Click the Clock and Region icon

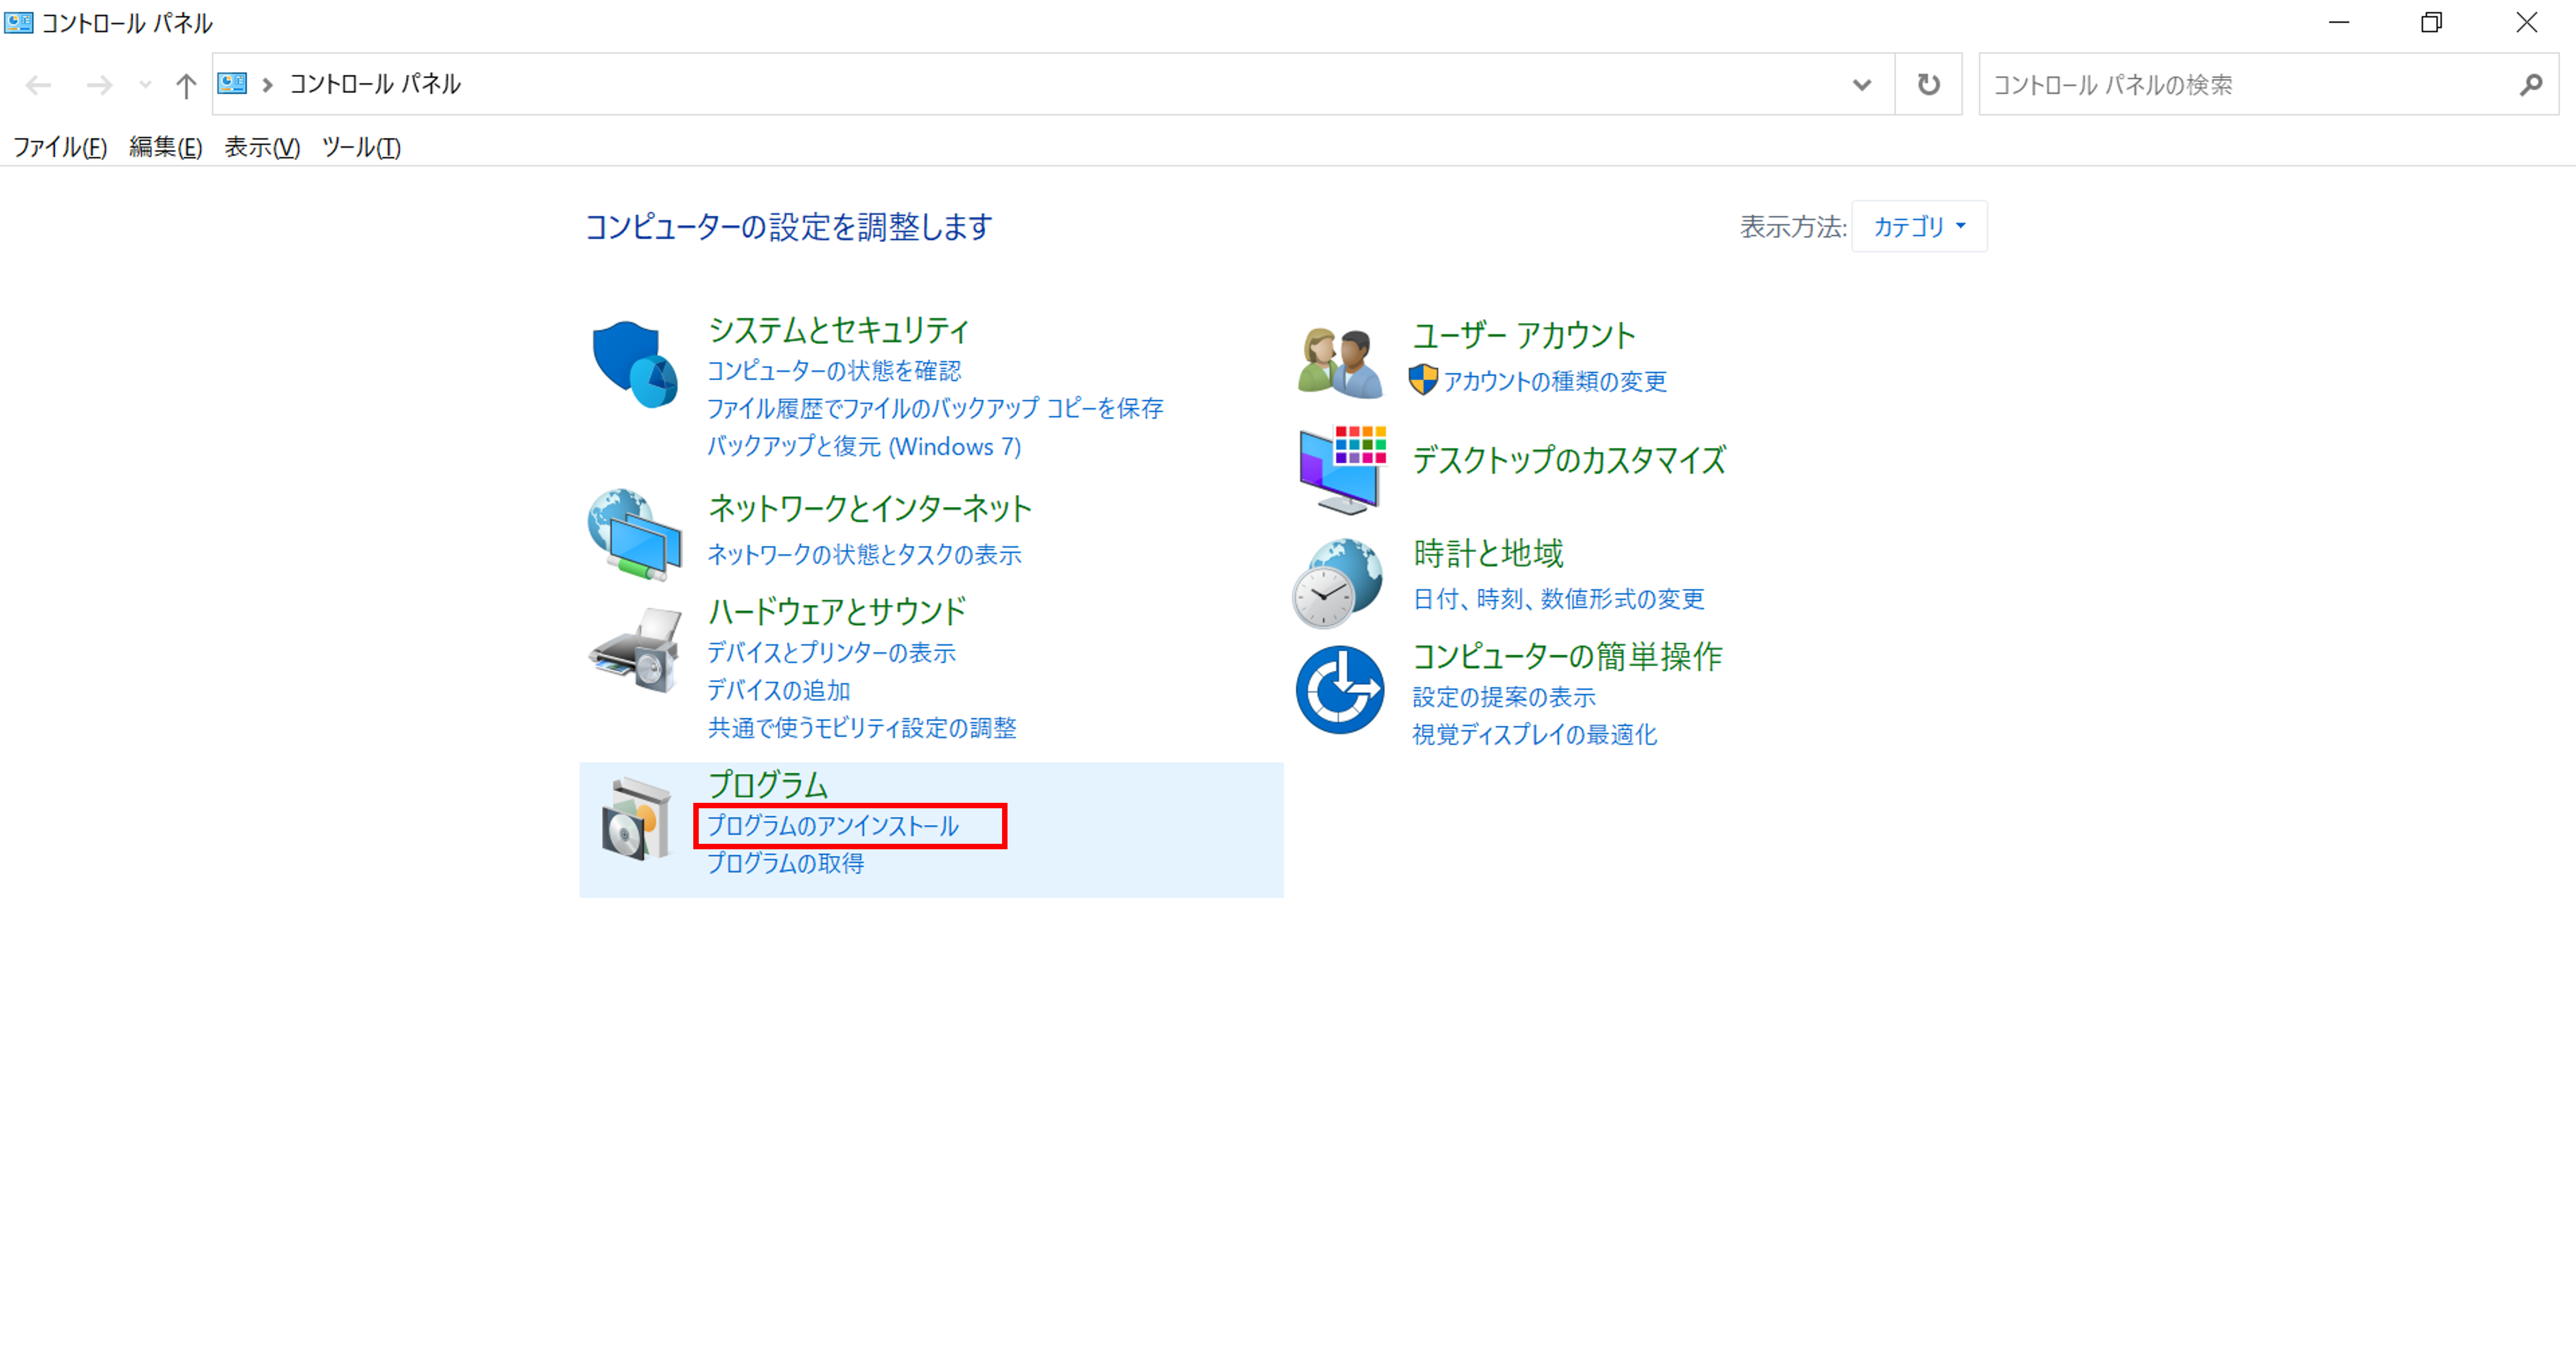[x=1338, y=583]
